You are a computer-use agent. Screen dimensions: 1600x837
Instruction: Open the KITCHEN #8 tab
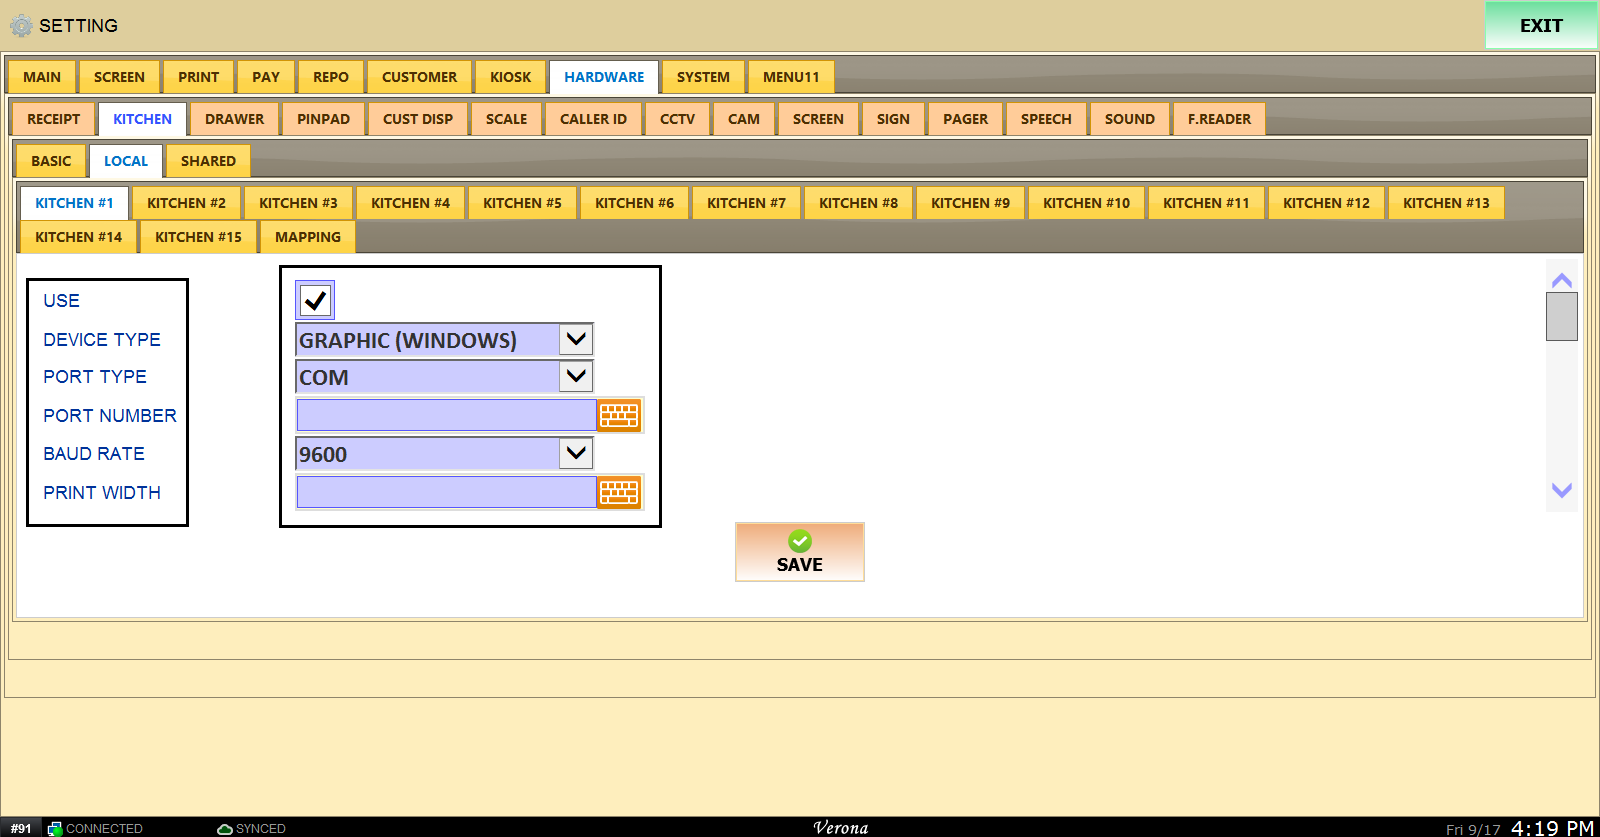858,203
